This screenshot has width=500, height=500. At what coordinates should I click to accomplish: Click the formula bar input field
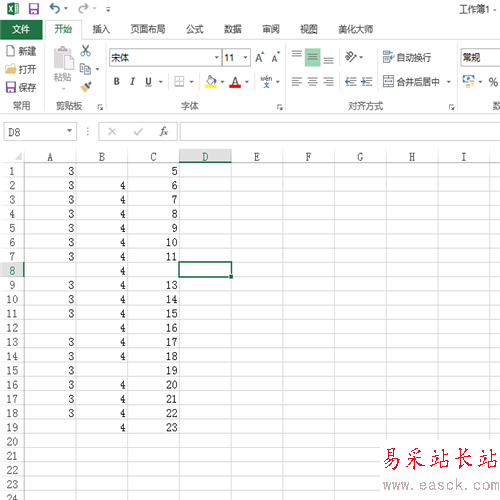(340, 132)
